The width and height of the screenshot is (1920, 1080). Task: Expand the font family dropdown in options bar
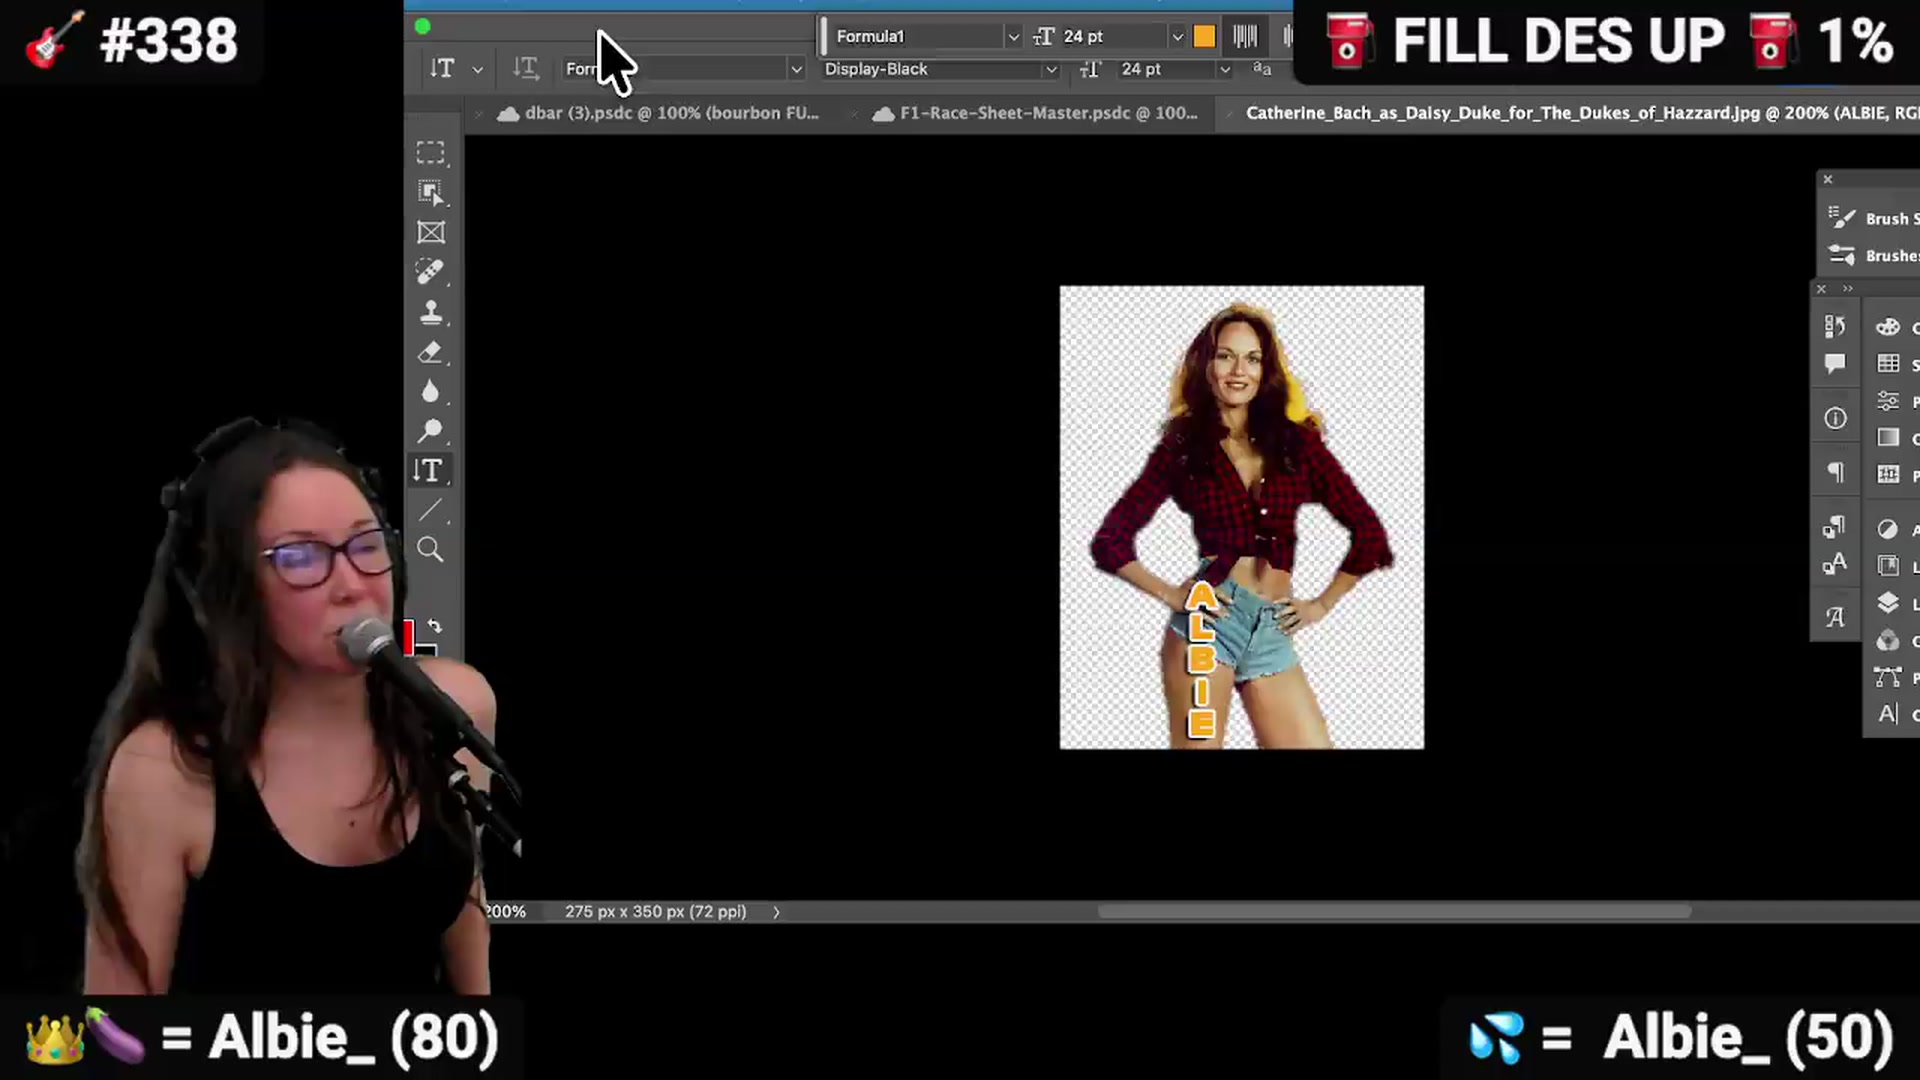(x=796, y=69)
